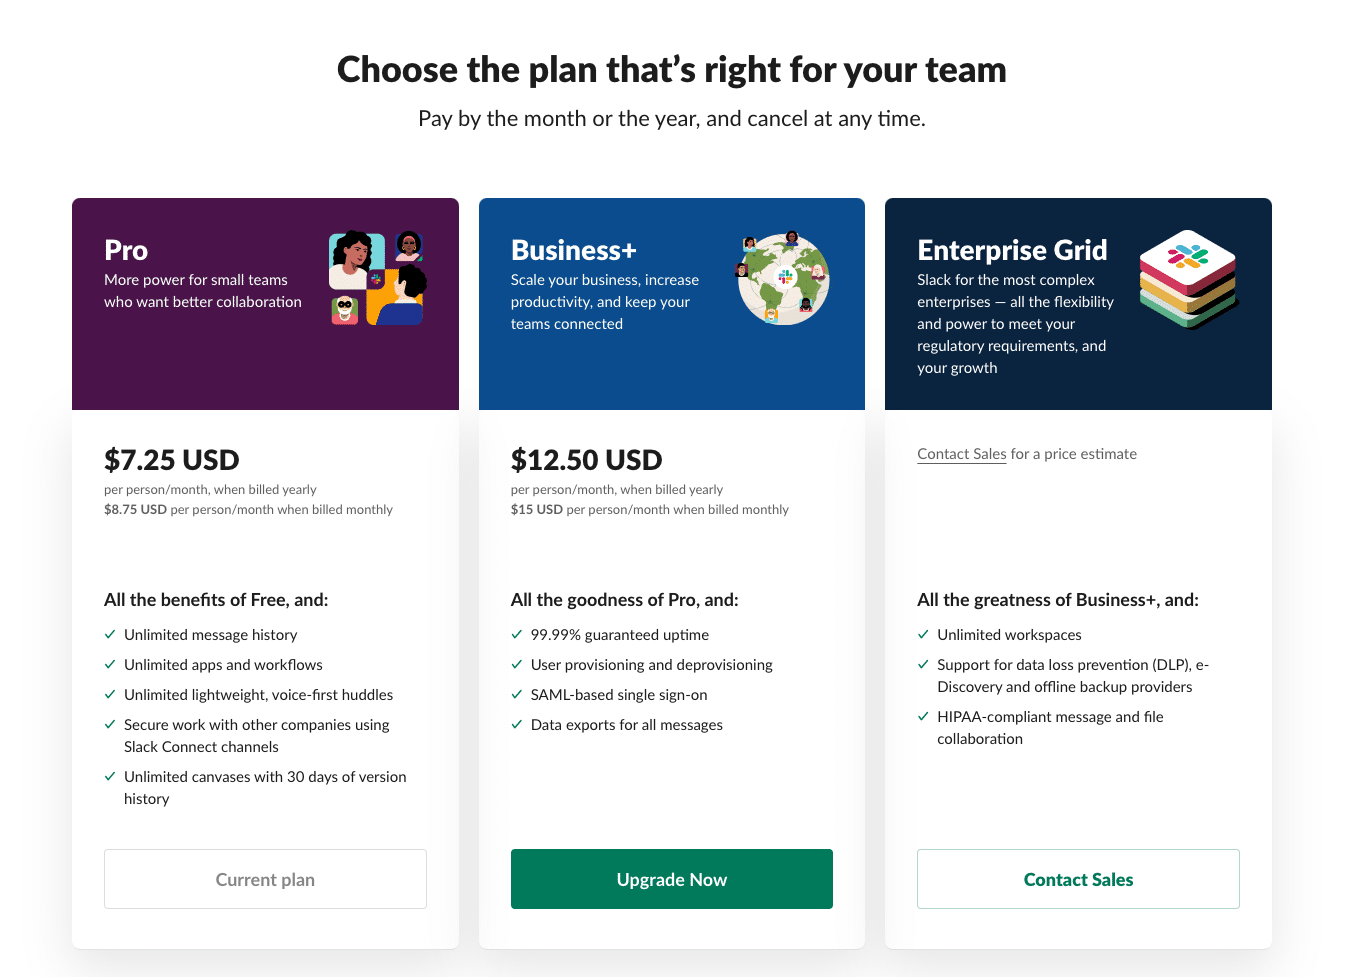The image size is (1359, 977).
Task: Click the $12.50 USD price text
Action: click(x=587, y=460)
